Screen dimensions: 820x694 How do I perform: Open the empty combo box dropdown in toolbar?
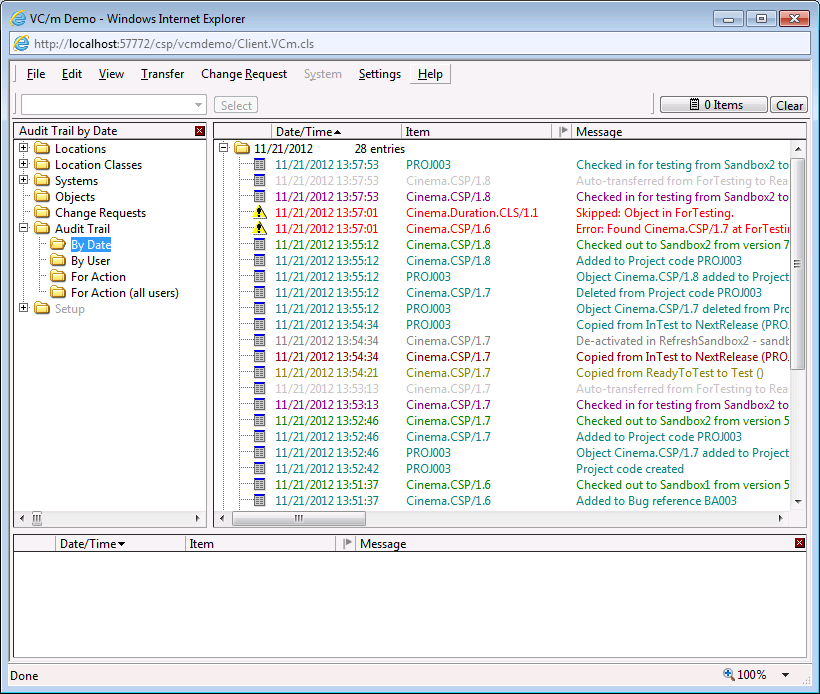click(x=198, y=105)
